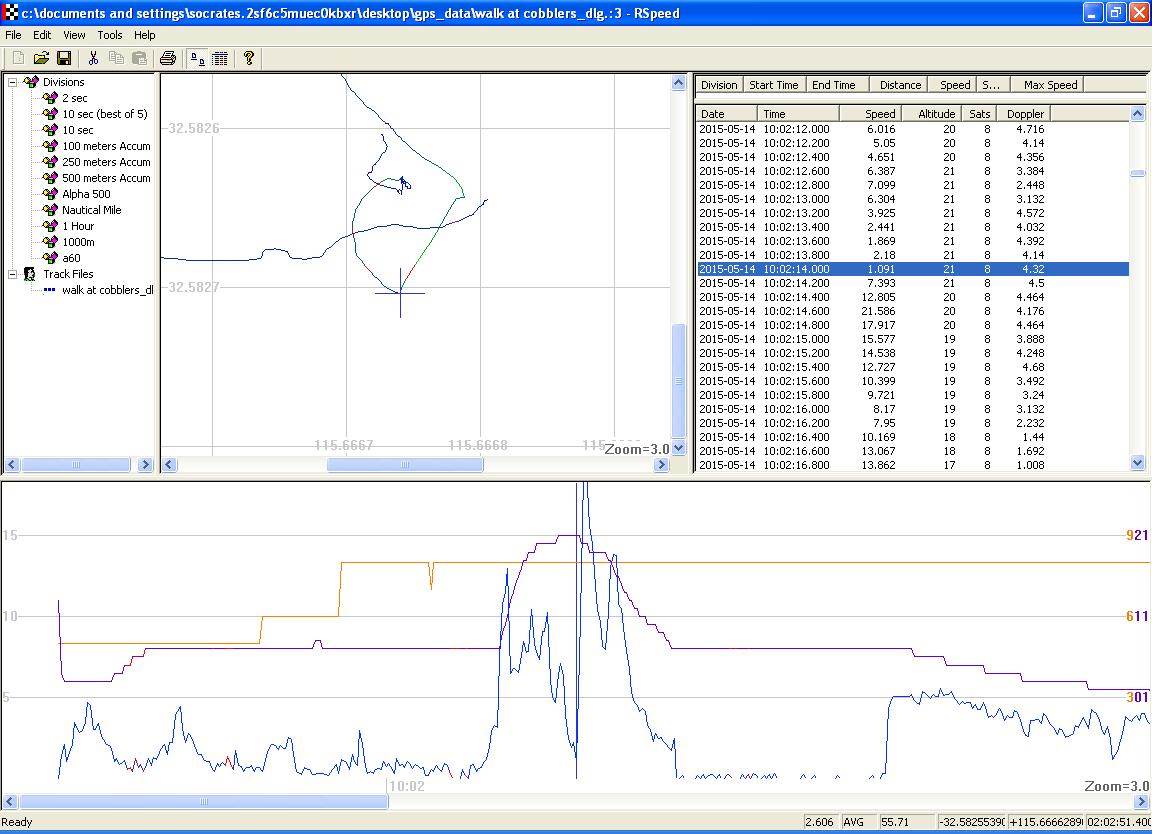The image size is (1152, 834).
Task: Sort by the Max Speed column header
Action: pyautogui.click(x=1048, y=85)
